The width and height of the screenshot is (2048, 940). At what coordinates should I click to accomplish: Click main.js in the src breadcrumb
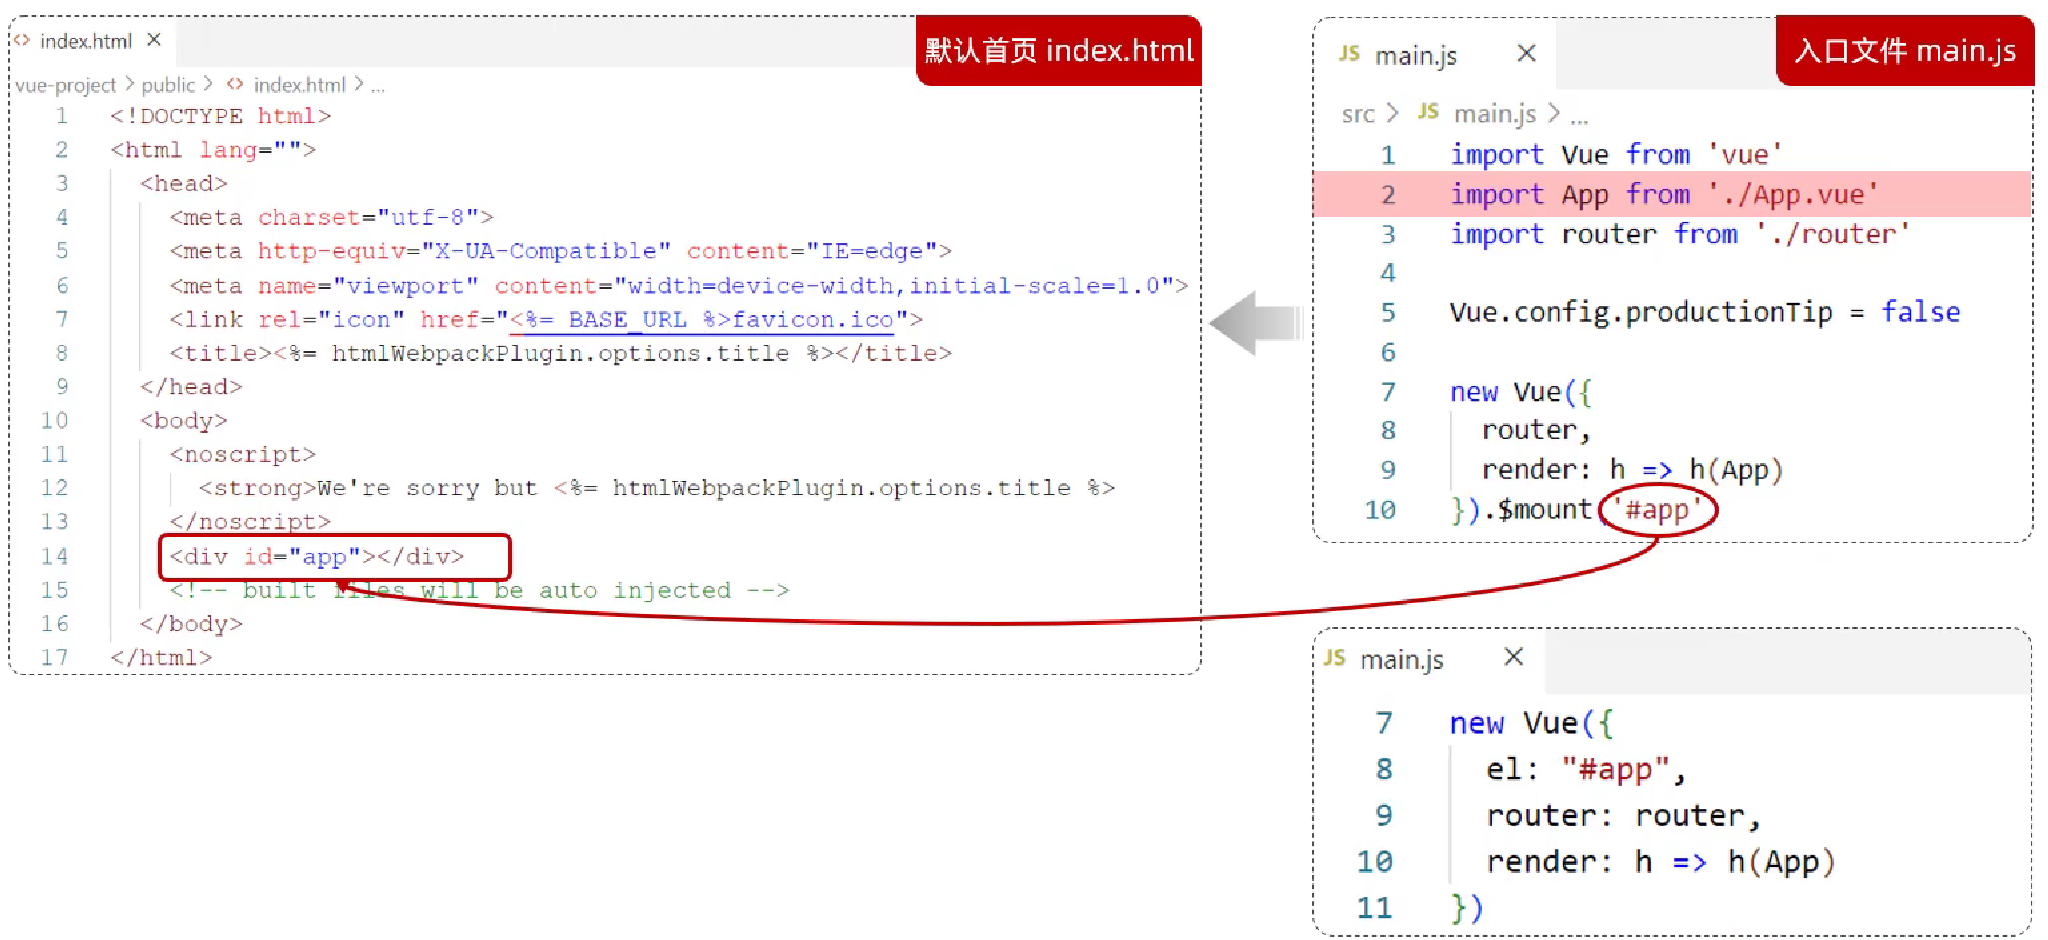pos(1495,114)
